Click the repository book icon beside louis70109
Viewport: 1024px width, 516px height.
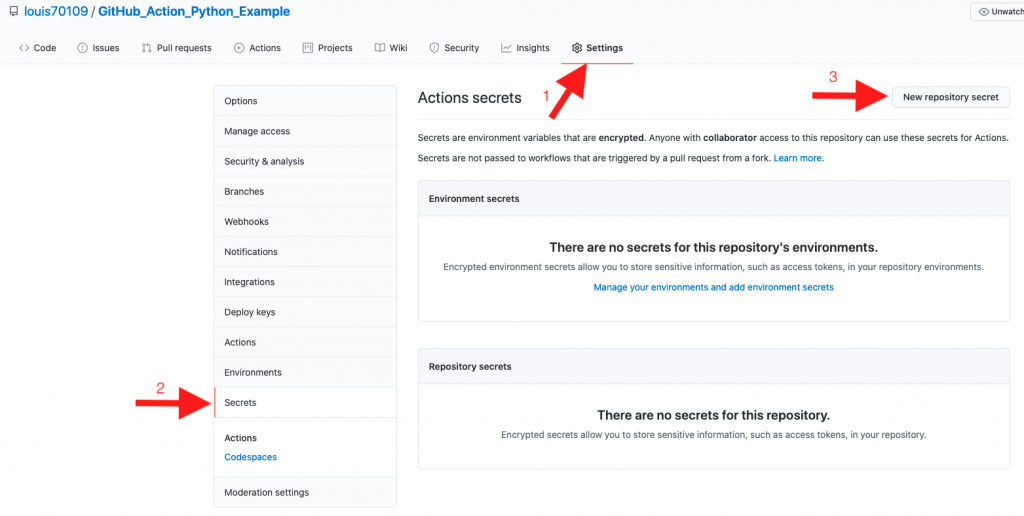click(x=14, y=12)
